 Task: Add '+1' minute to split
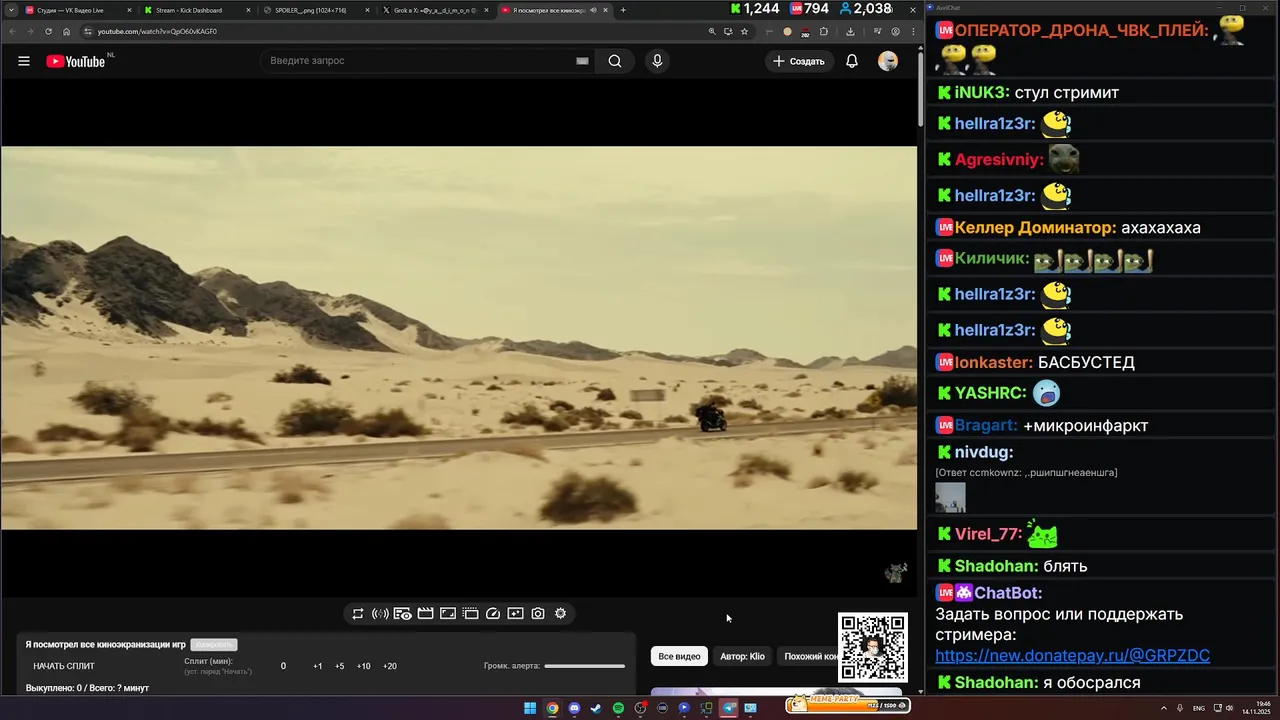click(318, 666)
